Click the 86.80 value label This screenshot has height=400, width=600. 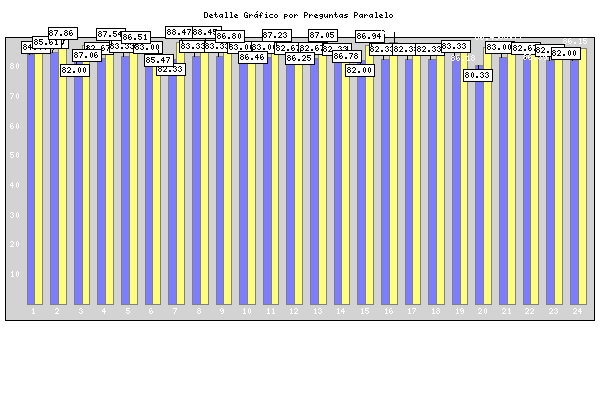(230, 36)
